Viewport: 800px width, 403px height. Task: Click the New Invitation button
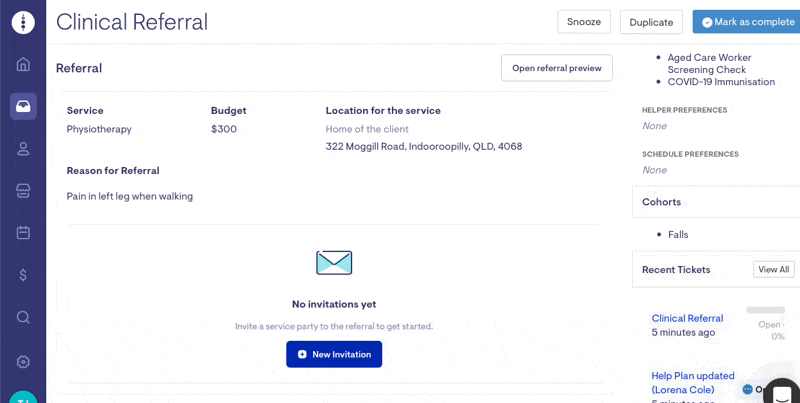click(334, 354)
